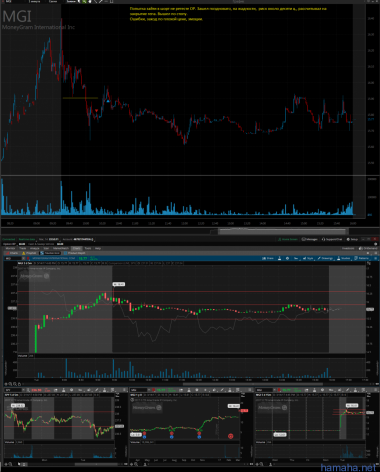Click the gear icon at the far right of the account bar
Image resolution: width=380 pixels, height=472 pixels.
tap(375, 244)
